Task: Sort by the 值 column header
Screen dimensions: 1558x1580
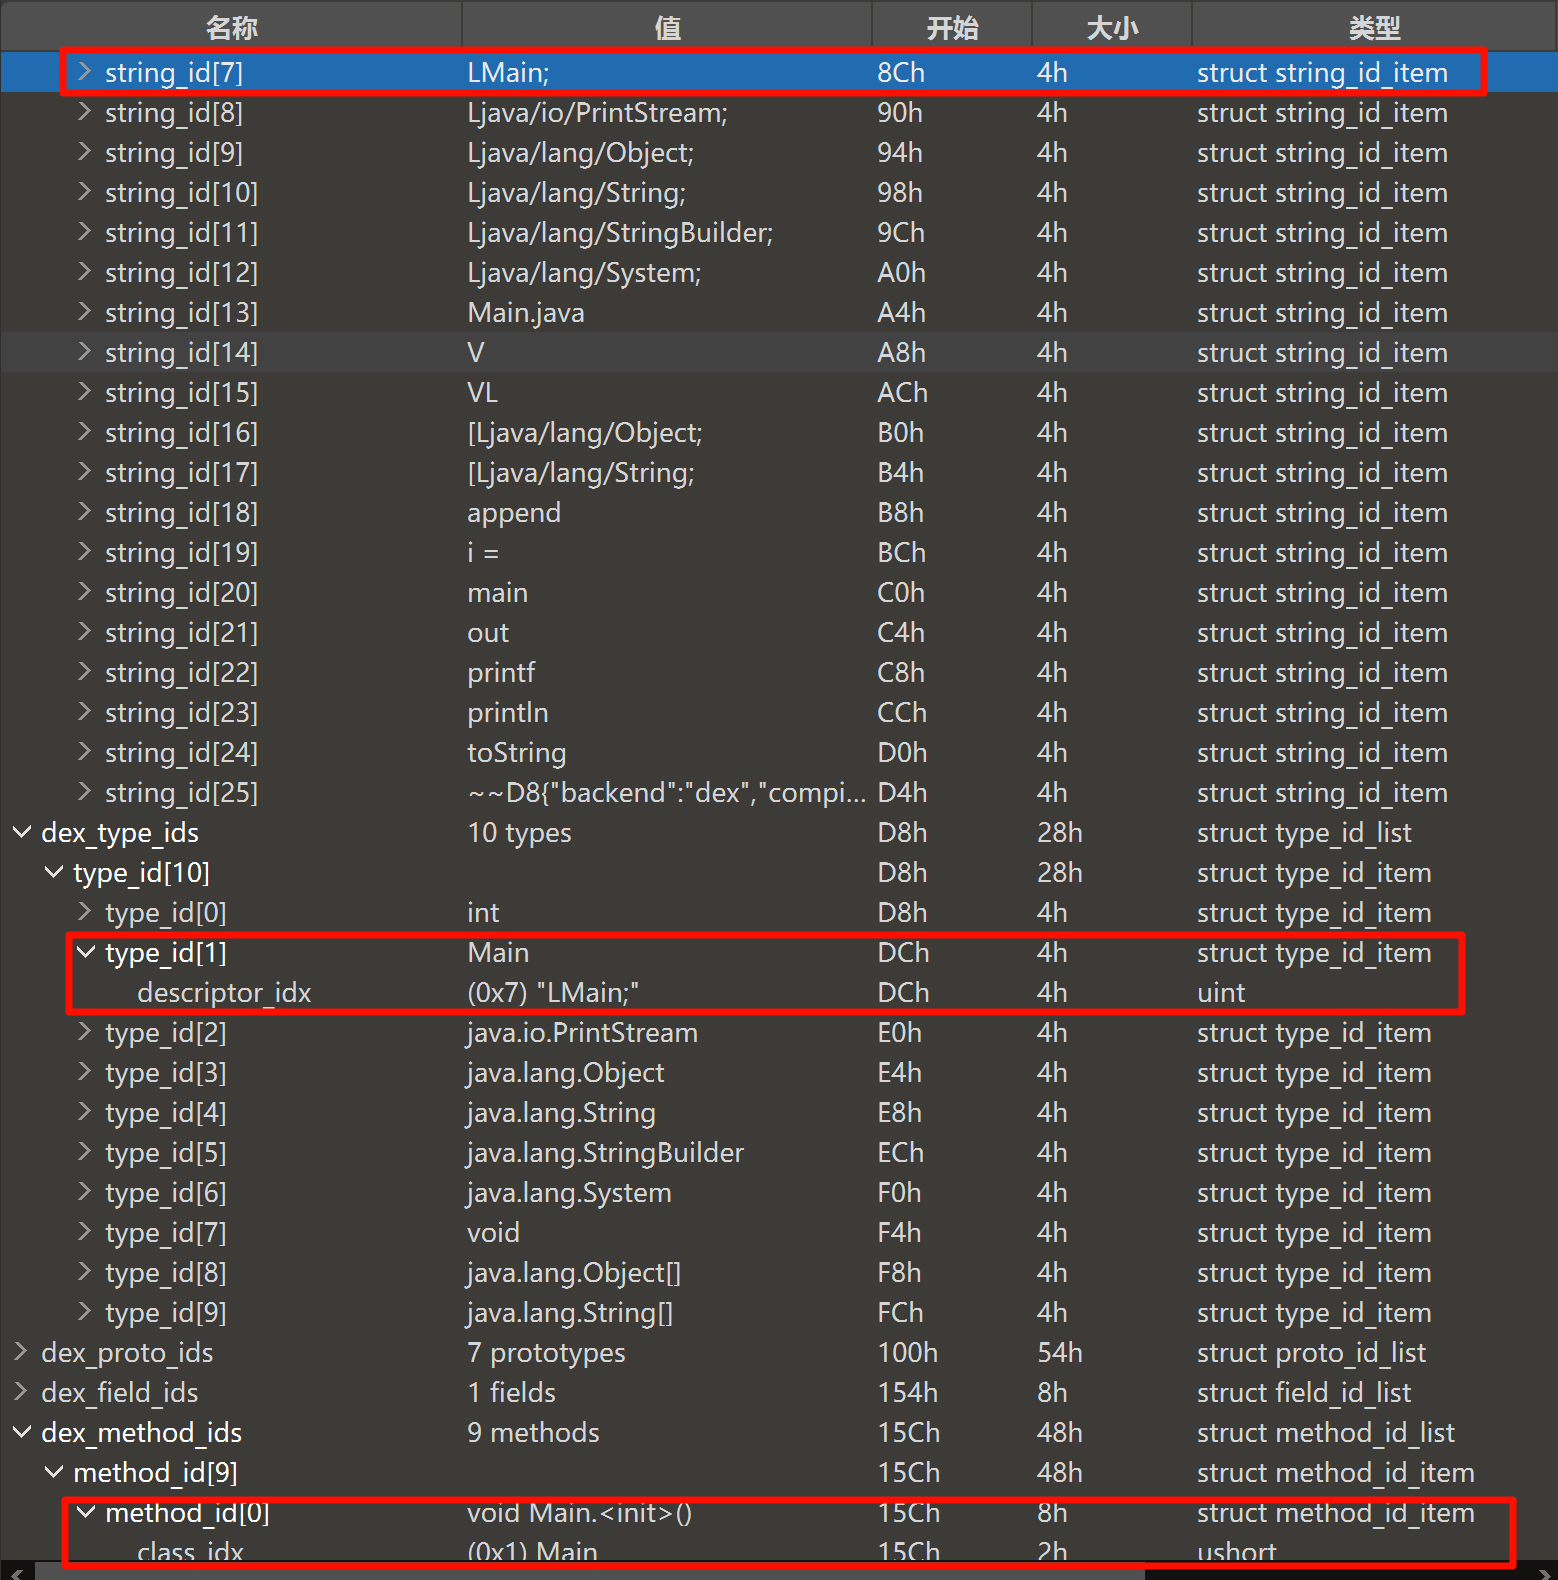Action: click(667, 27)
